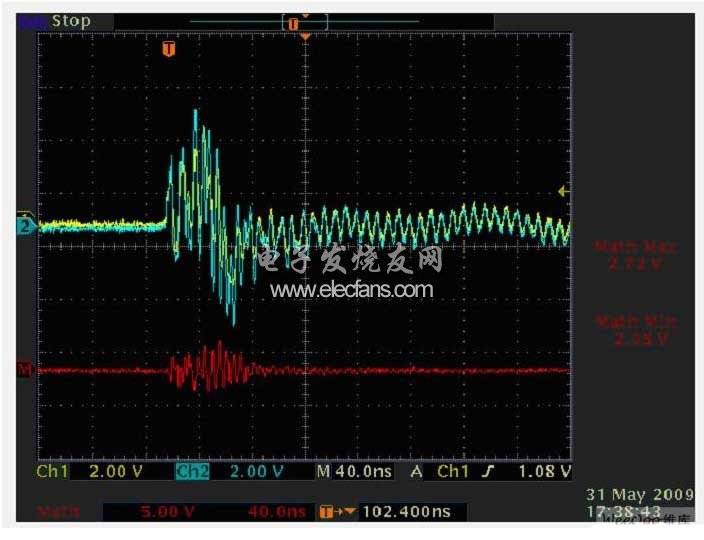Click the Math Min measurement readout
Image resolution: width=704 pixels, height=540 pixels.
coord(637,330)
